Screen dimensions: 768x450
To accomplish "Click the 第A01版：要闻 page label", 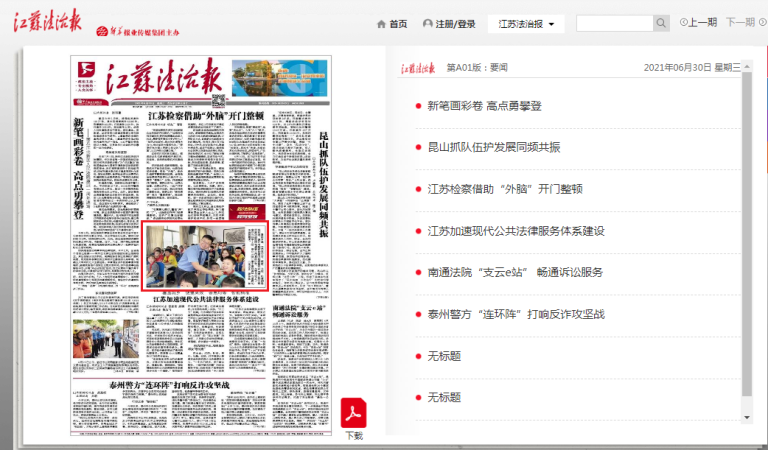I will click(x=477, y=68).
